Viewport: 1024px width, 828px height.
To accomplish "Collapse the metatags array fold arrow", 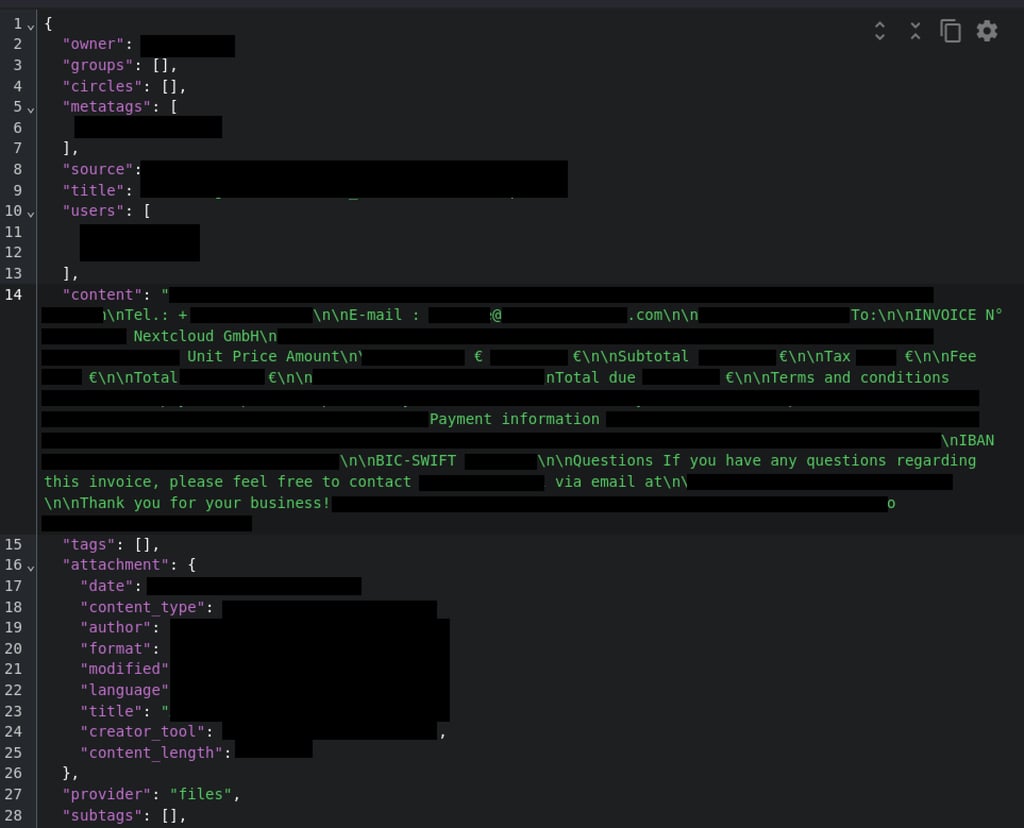I will pyautogui.click(x=31, y=110).
